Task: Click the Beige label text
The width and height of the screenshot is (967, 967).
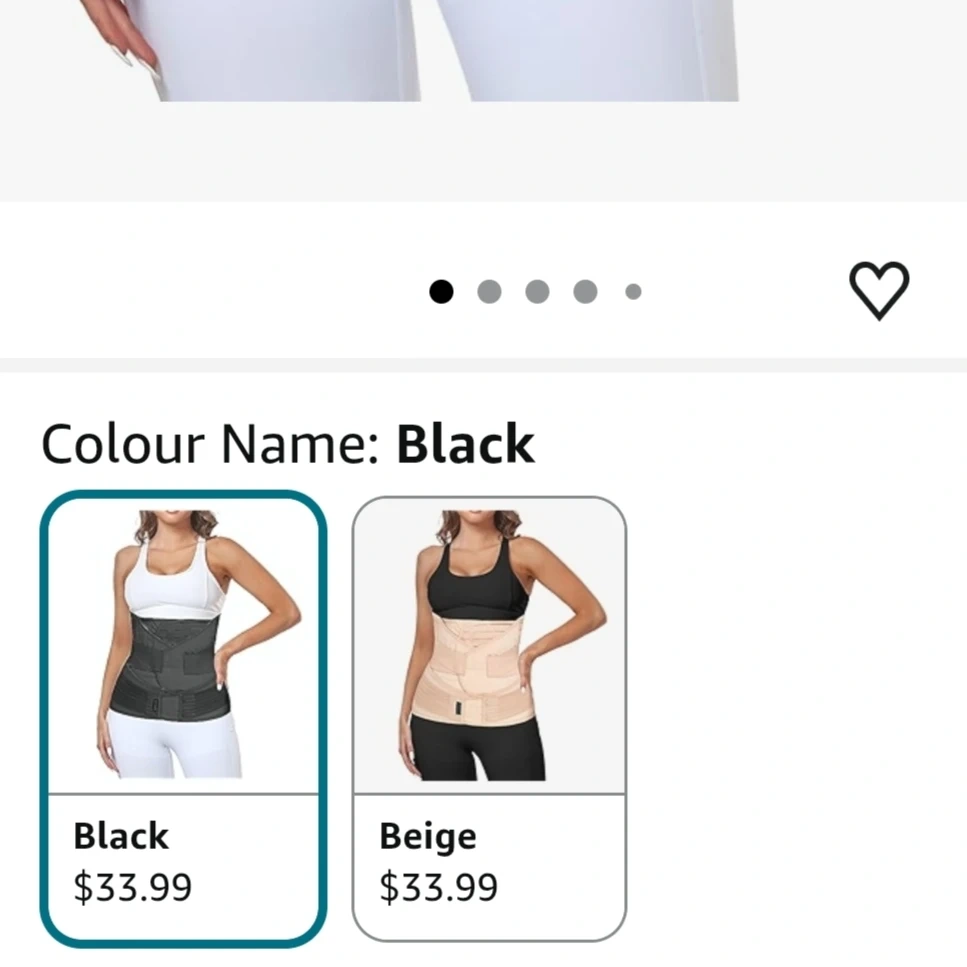Action: pos(428,837)
